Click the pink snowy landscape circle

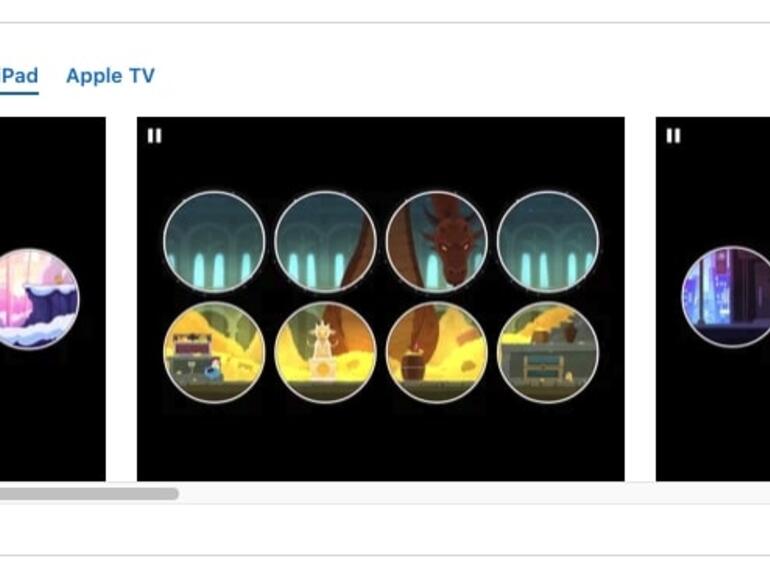click(x=39, y=299)
